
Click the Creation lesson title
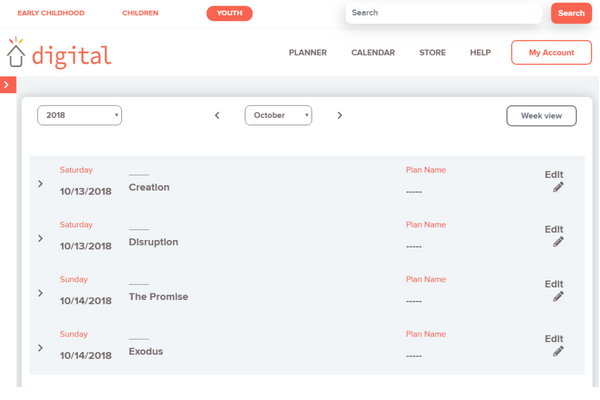pos(149,187)
